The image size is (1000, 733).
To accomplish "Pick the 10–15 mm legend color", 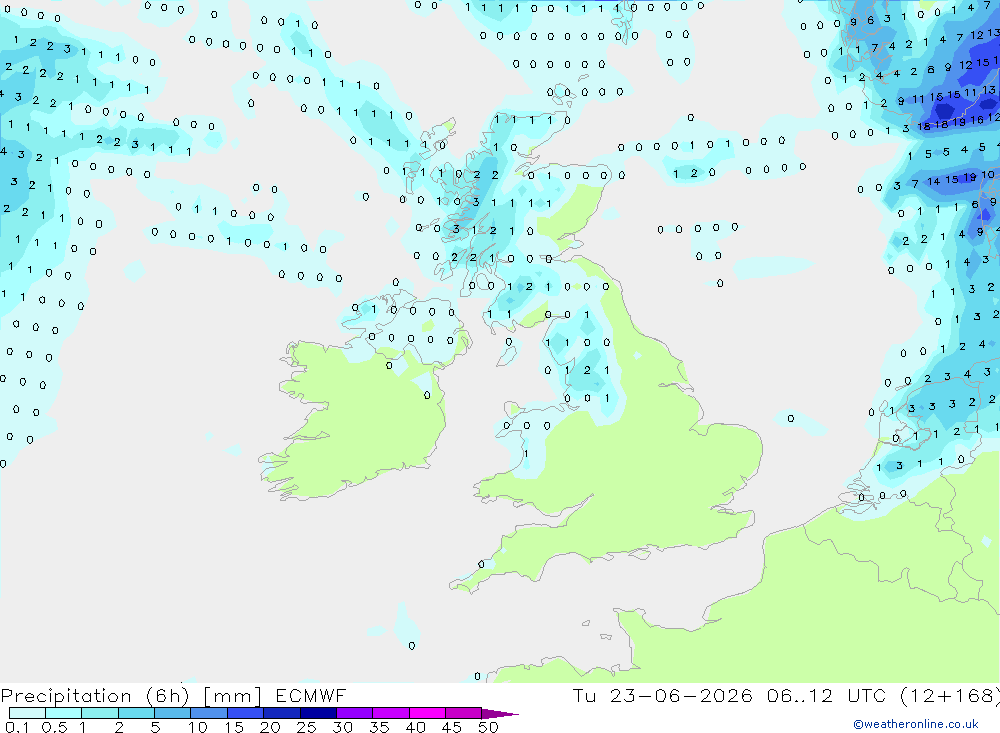I will (x=209, y=713).
